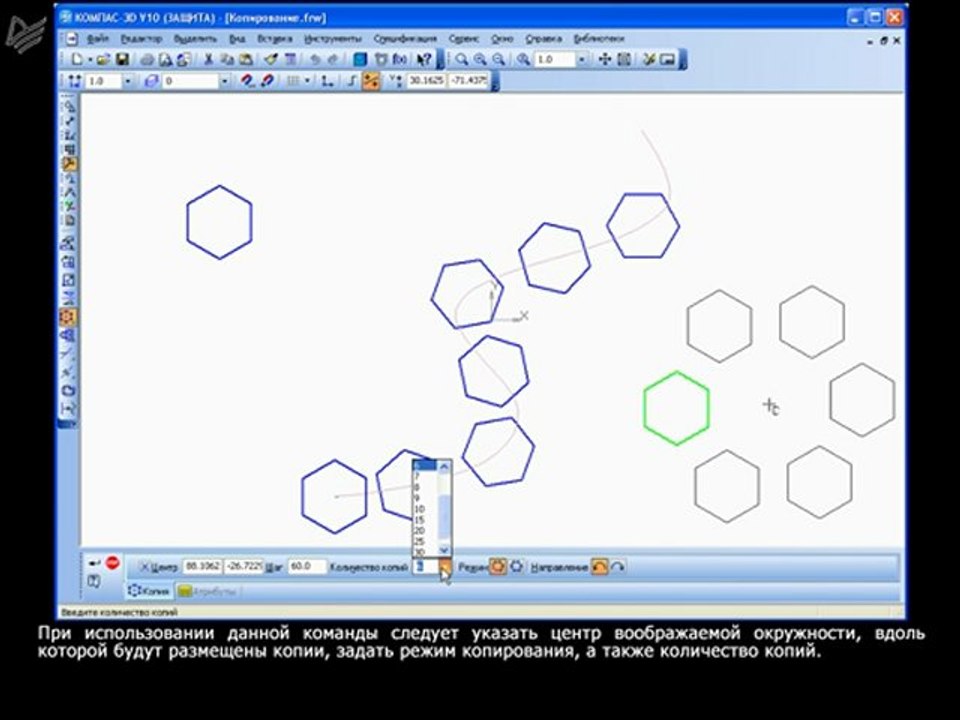Open the Редактор menu

[x=141, y=39]
